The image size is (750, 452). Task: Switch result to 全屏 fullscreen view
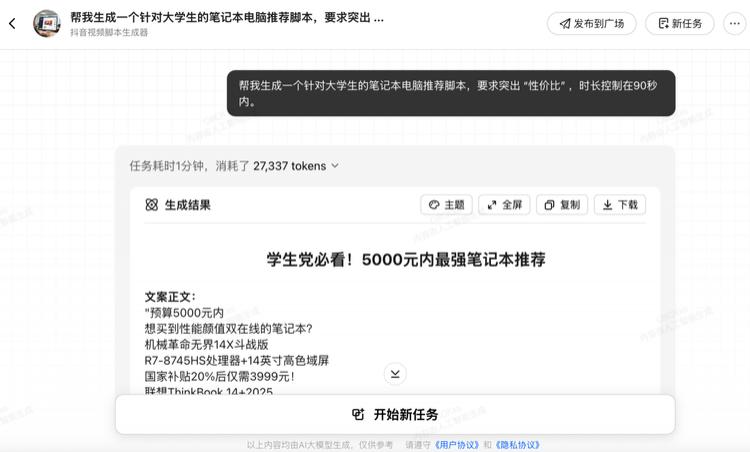504,205
